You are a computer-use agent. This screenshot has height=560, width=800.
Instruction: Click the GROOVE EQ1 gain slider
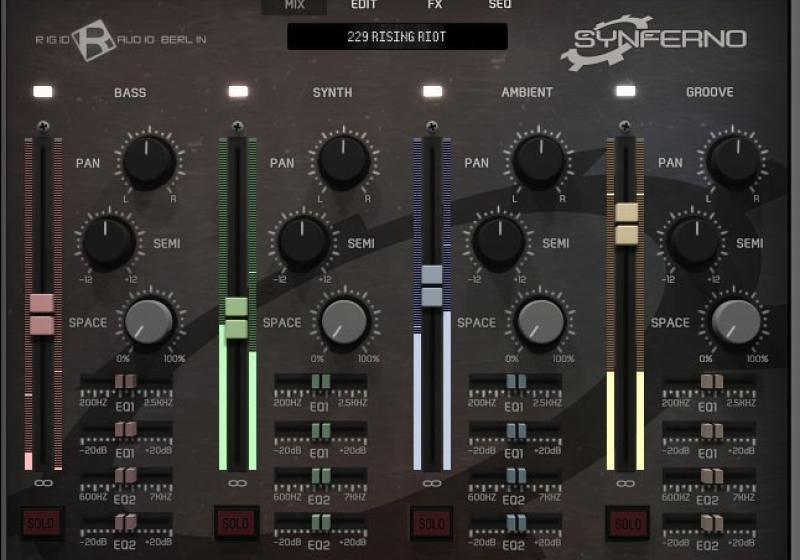point(710,431)
